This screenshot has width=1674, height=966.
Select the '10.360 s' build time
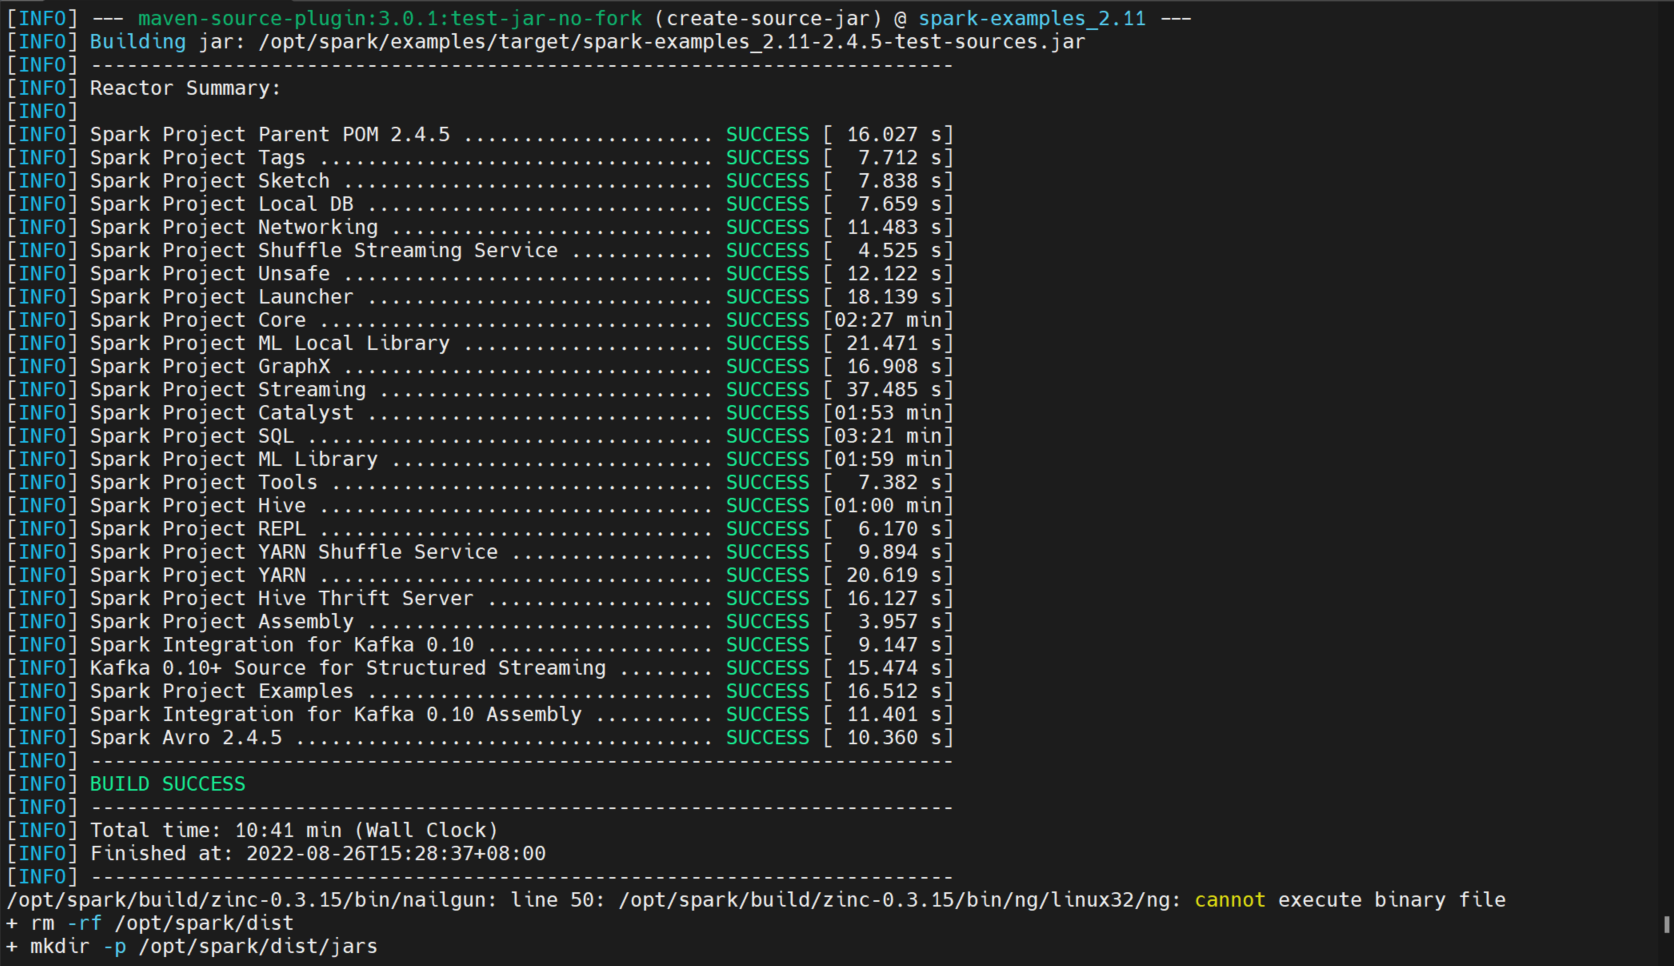894,737
